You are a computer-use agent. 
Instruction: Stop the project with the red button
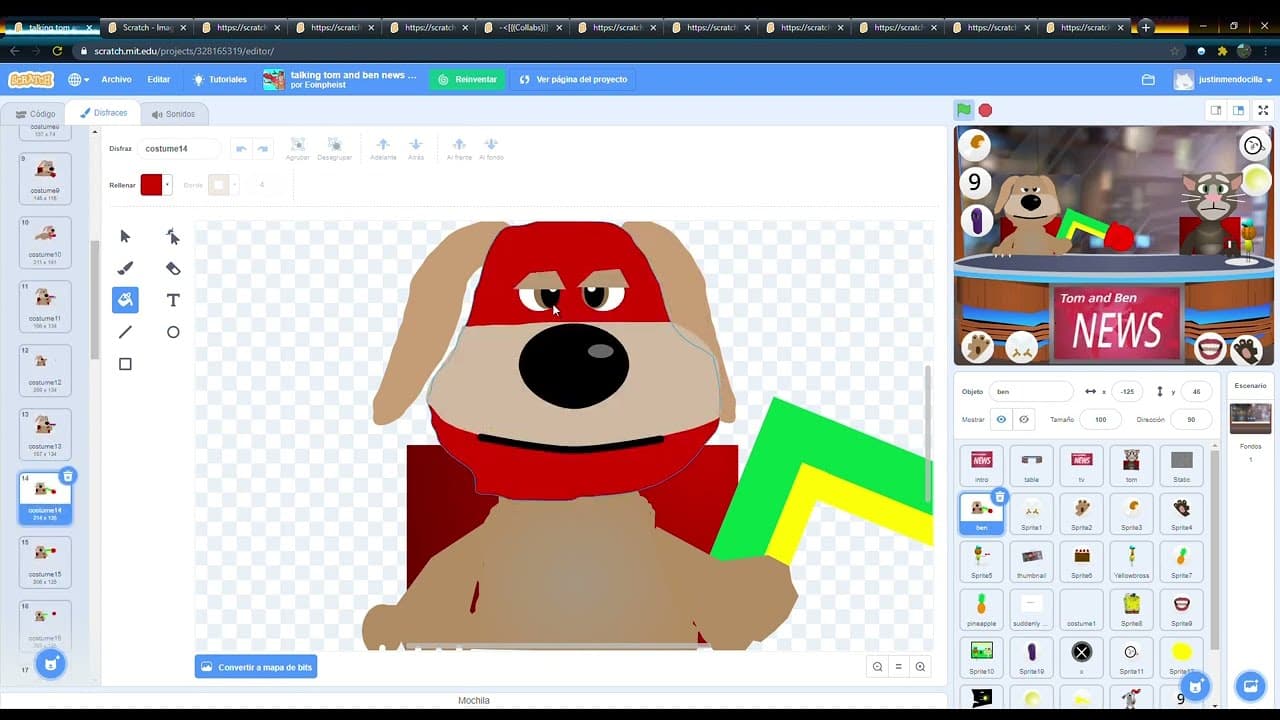(x=985, y=110)
